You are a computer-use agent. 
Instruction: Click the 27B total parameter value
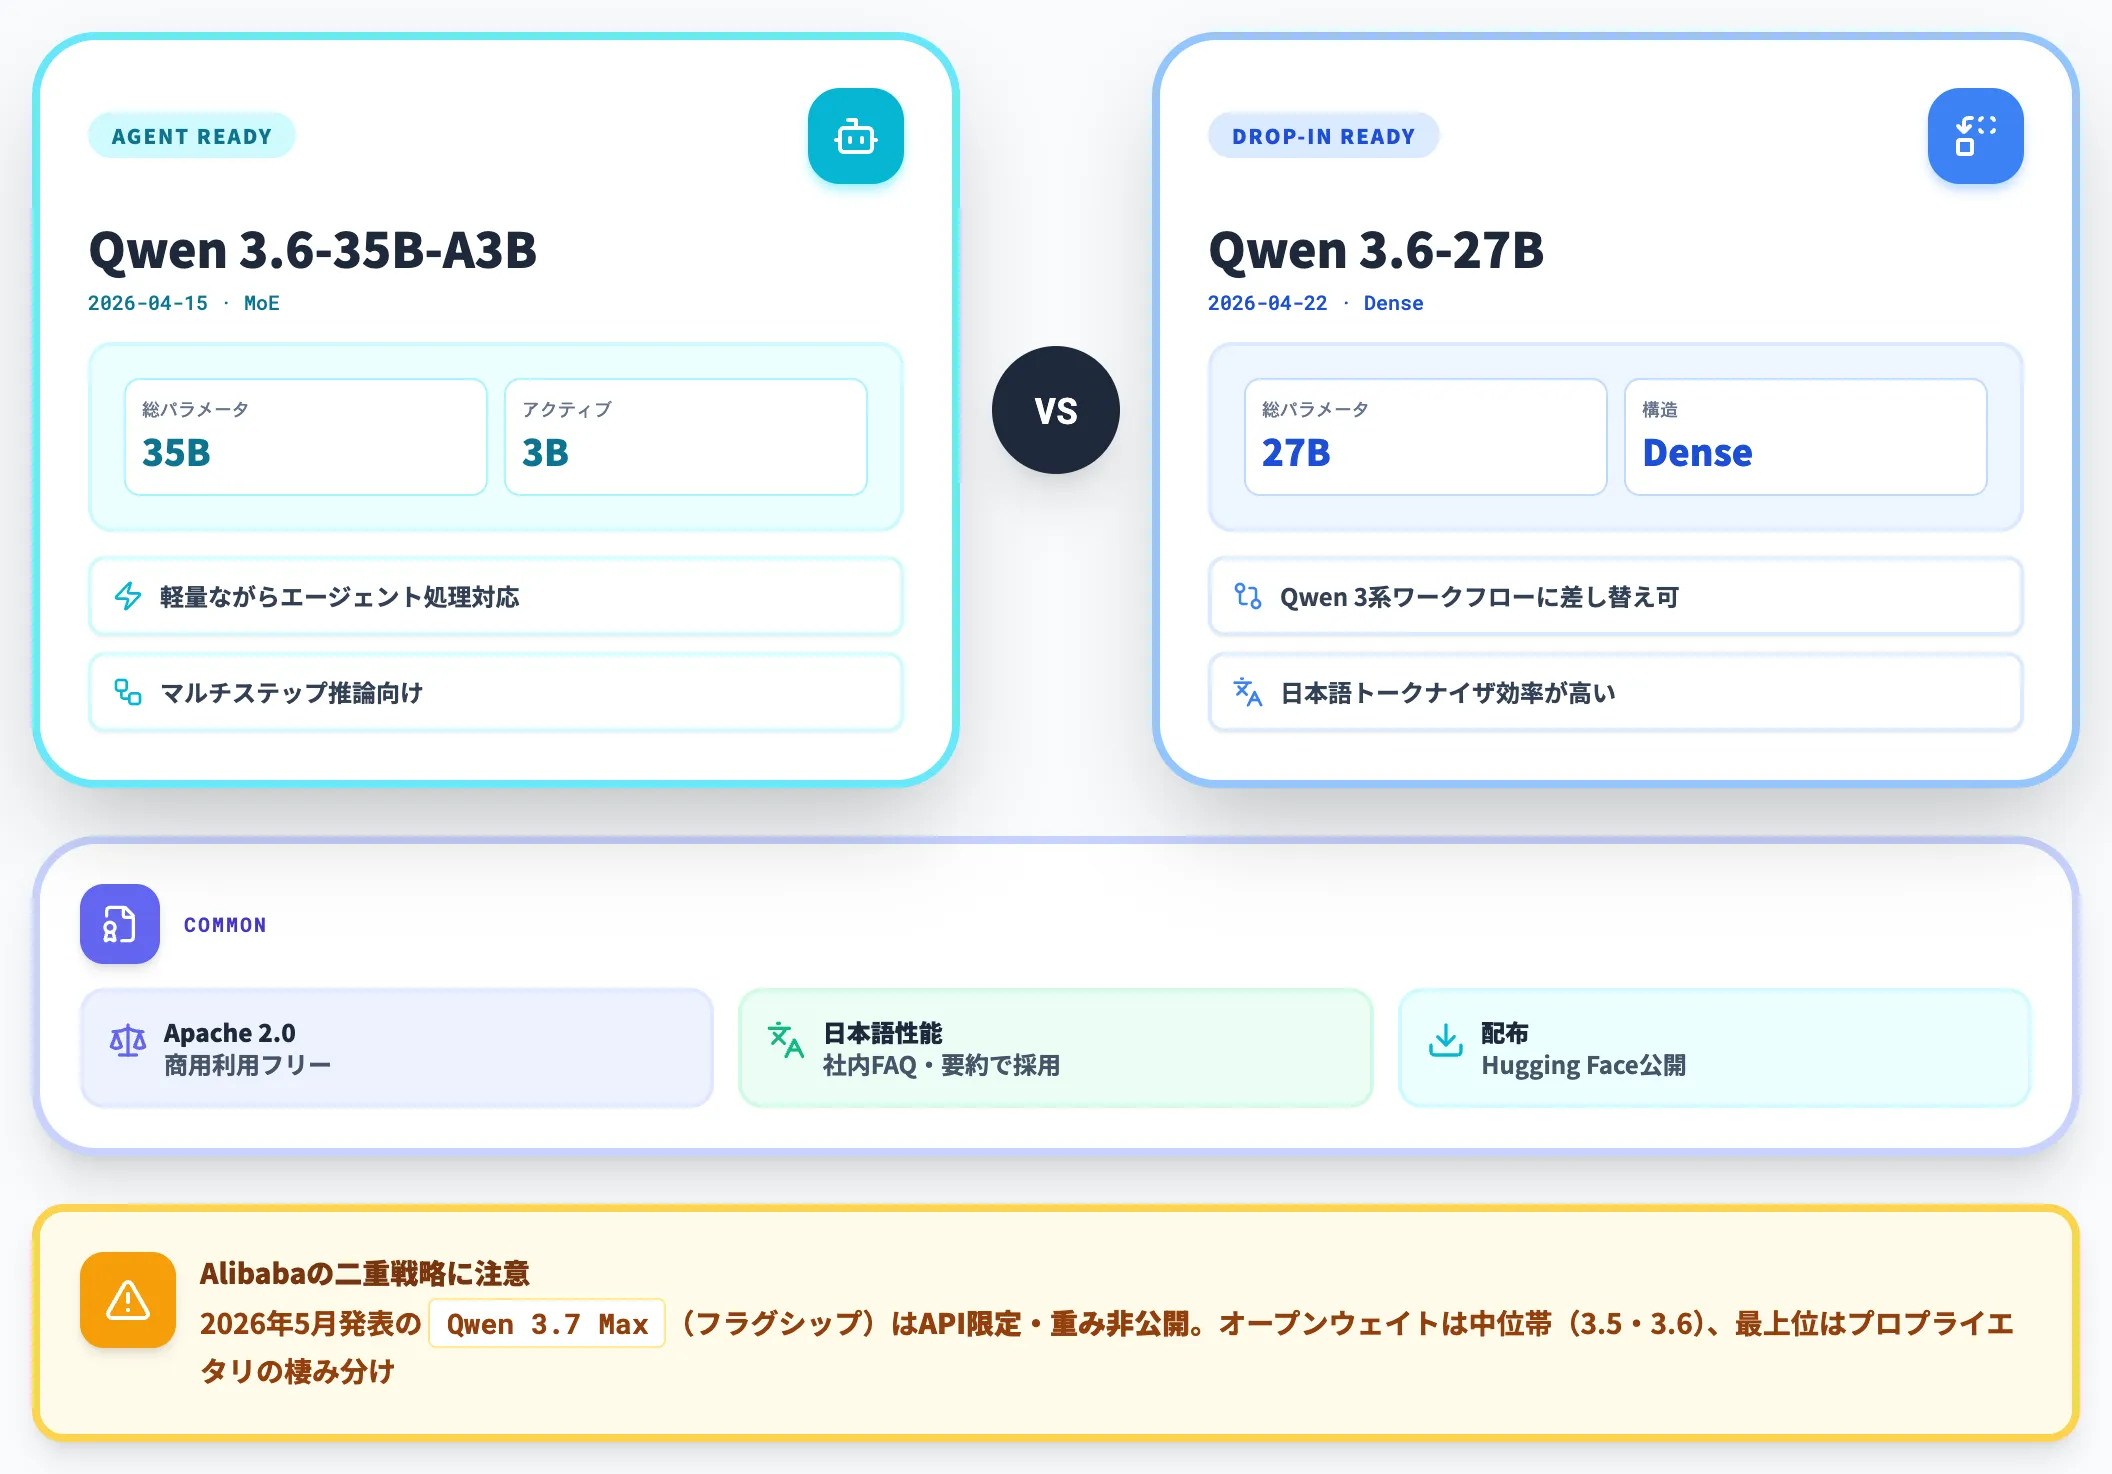[1296, 453]
